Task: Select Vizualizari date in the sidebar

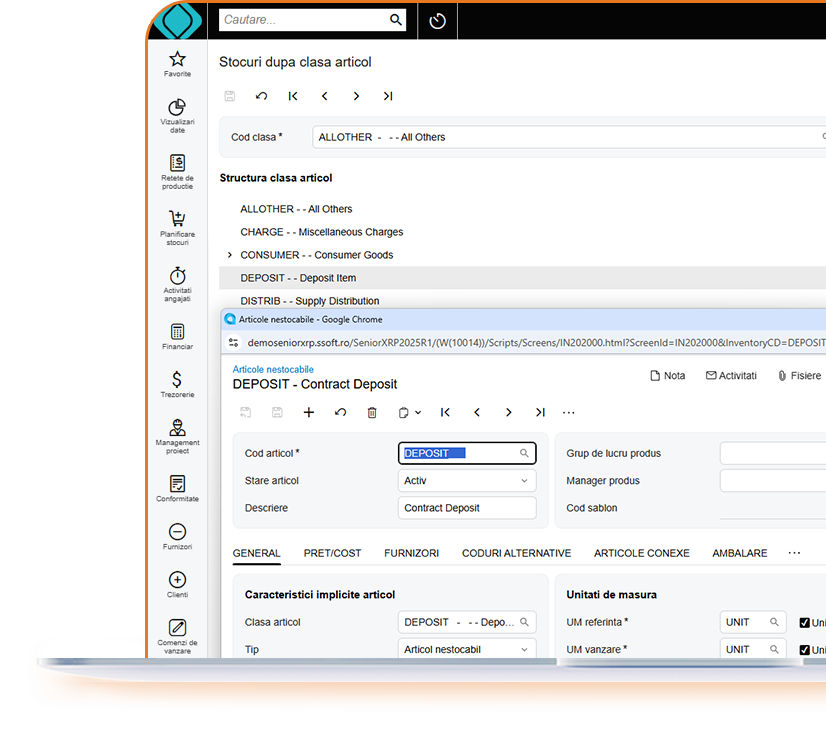Action: coord(176,113)
